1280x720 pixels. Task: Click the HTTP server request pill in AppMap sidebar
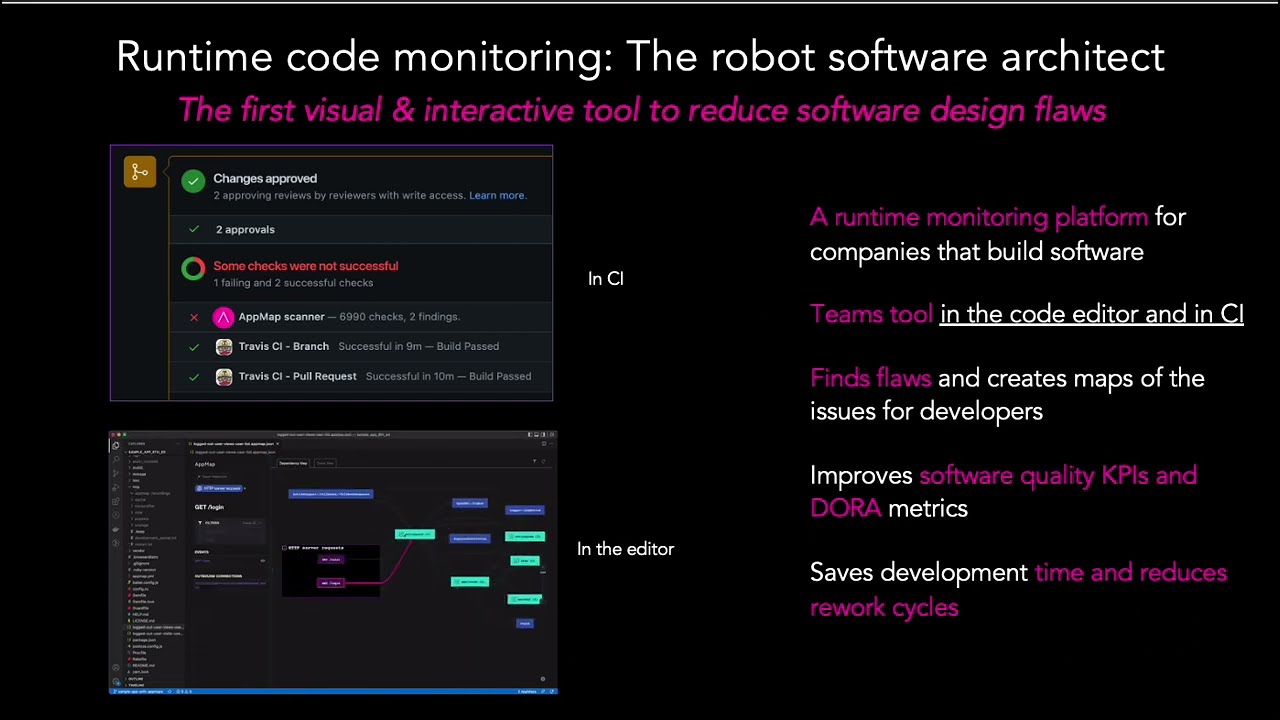pyautogui.click(x=219, y=488)
